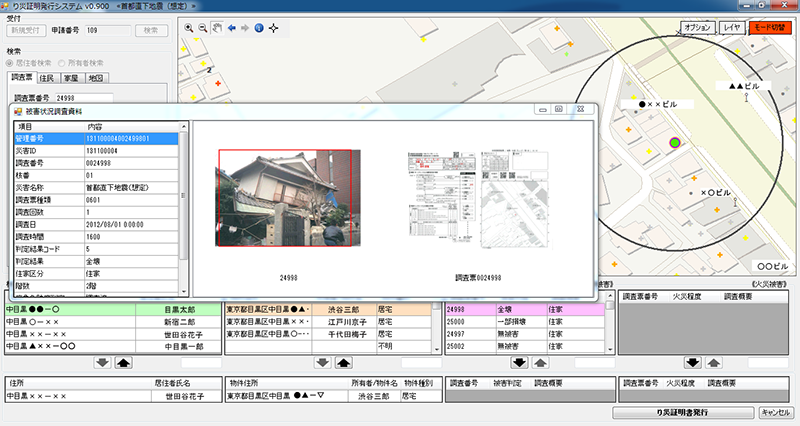The image size is (800, 426).
Task: Open the damaged house photo thumbnail
Action: coord(285,198)
